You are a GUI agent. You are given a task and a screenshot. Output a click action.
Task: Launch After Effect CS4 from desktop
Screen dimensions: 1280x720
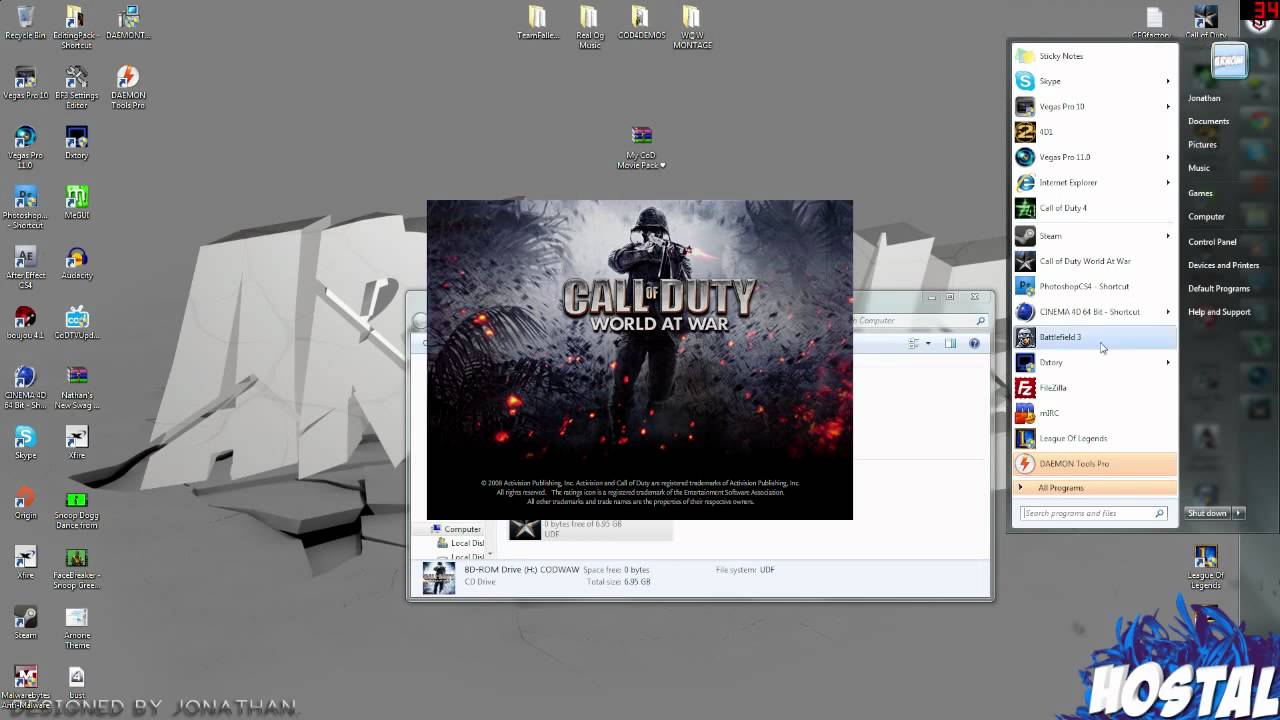point(25,267)
